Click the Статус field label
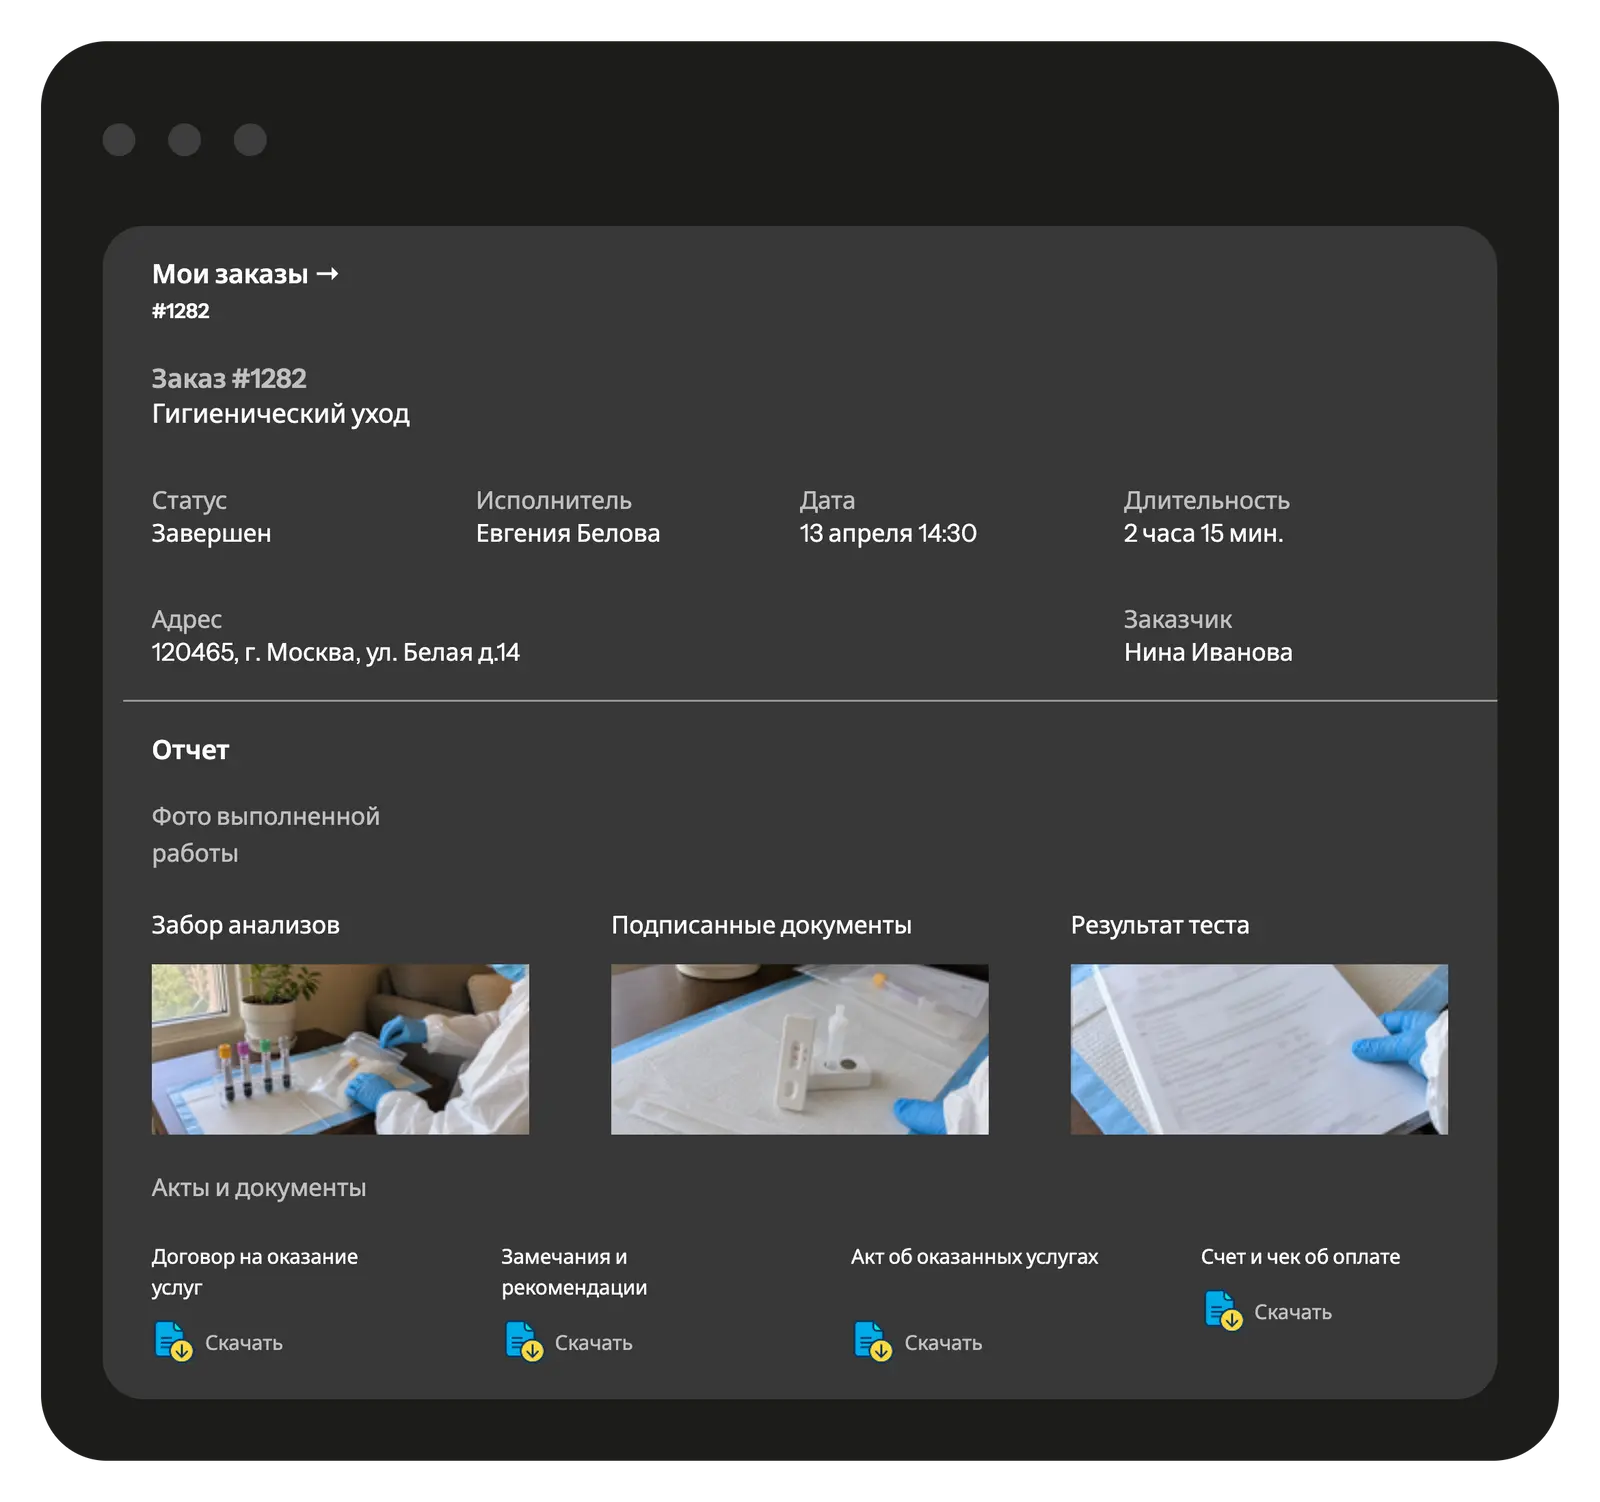Screen dimensions: 1600x1502 pyautogui.click(x=189, y=501)
